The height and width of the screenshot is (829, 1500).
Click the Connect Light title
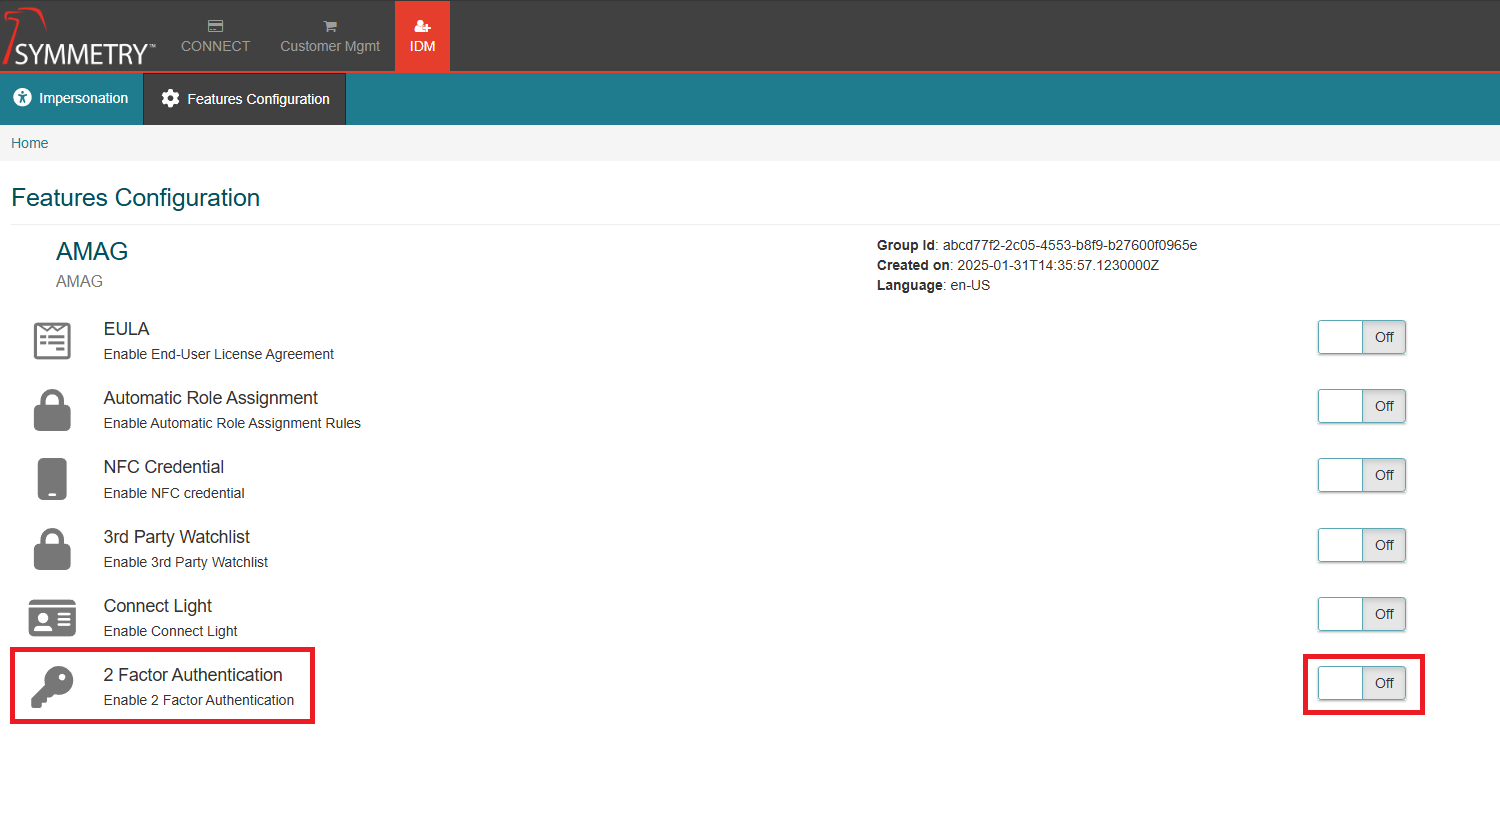coord(158,606)
